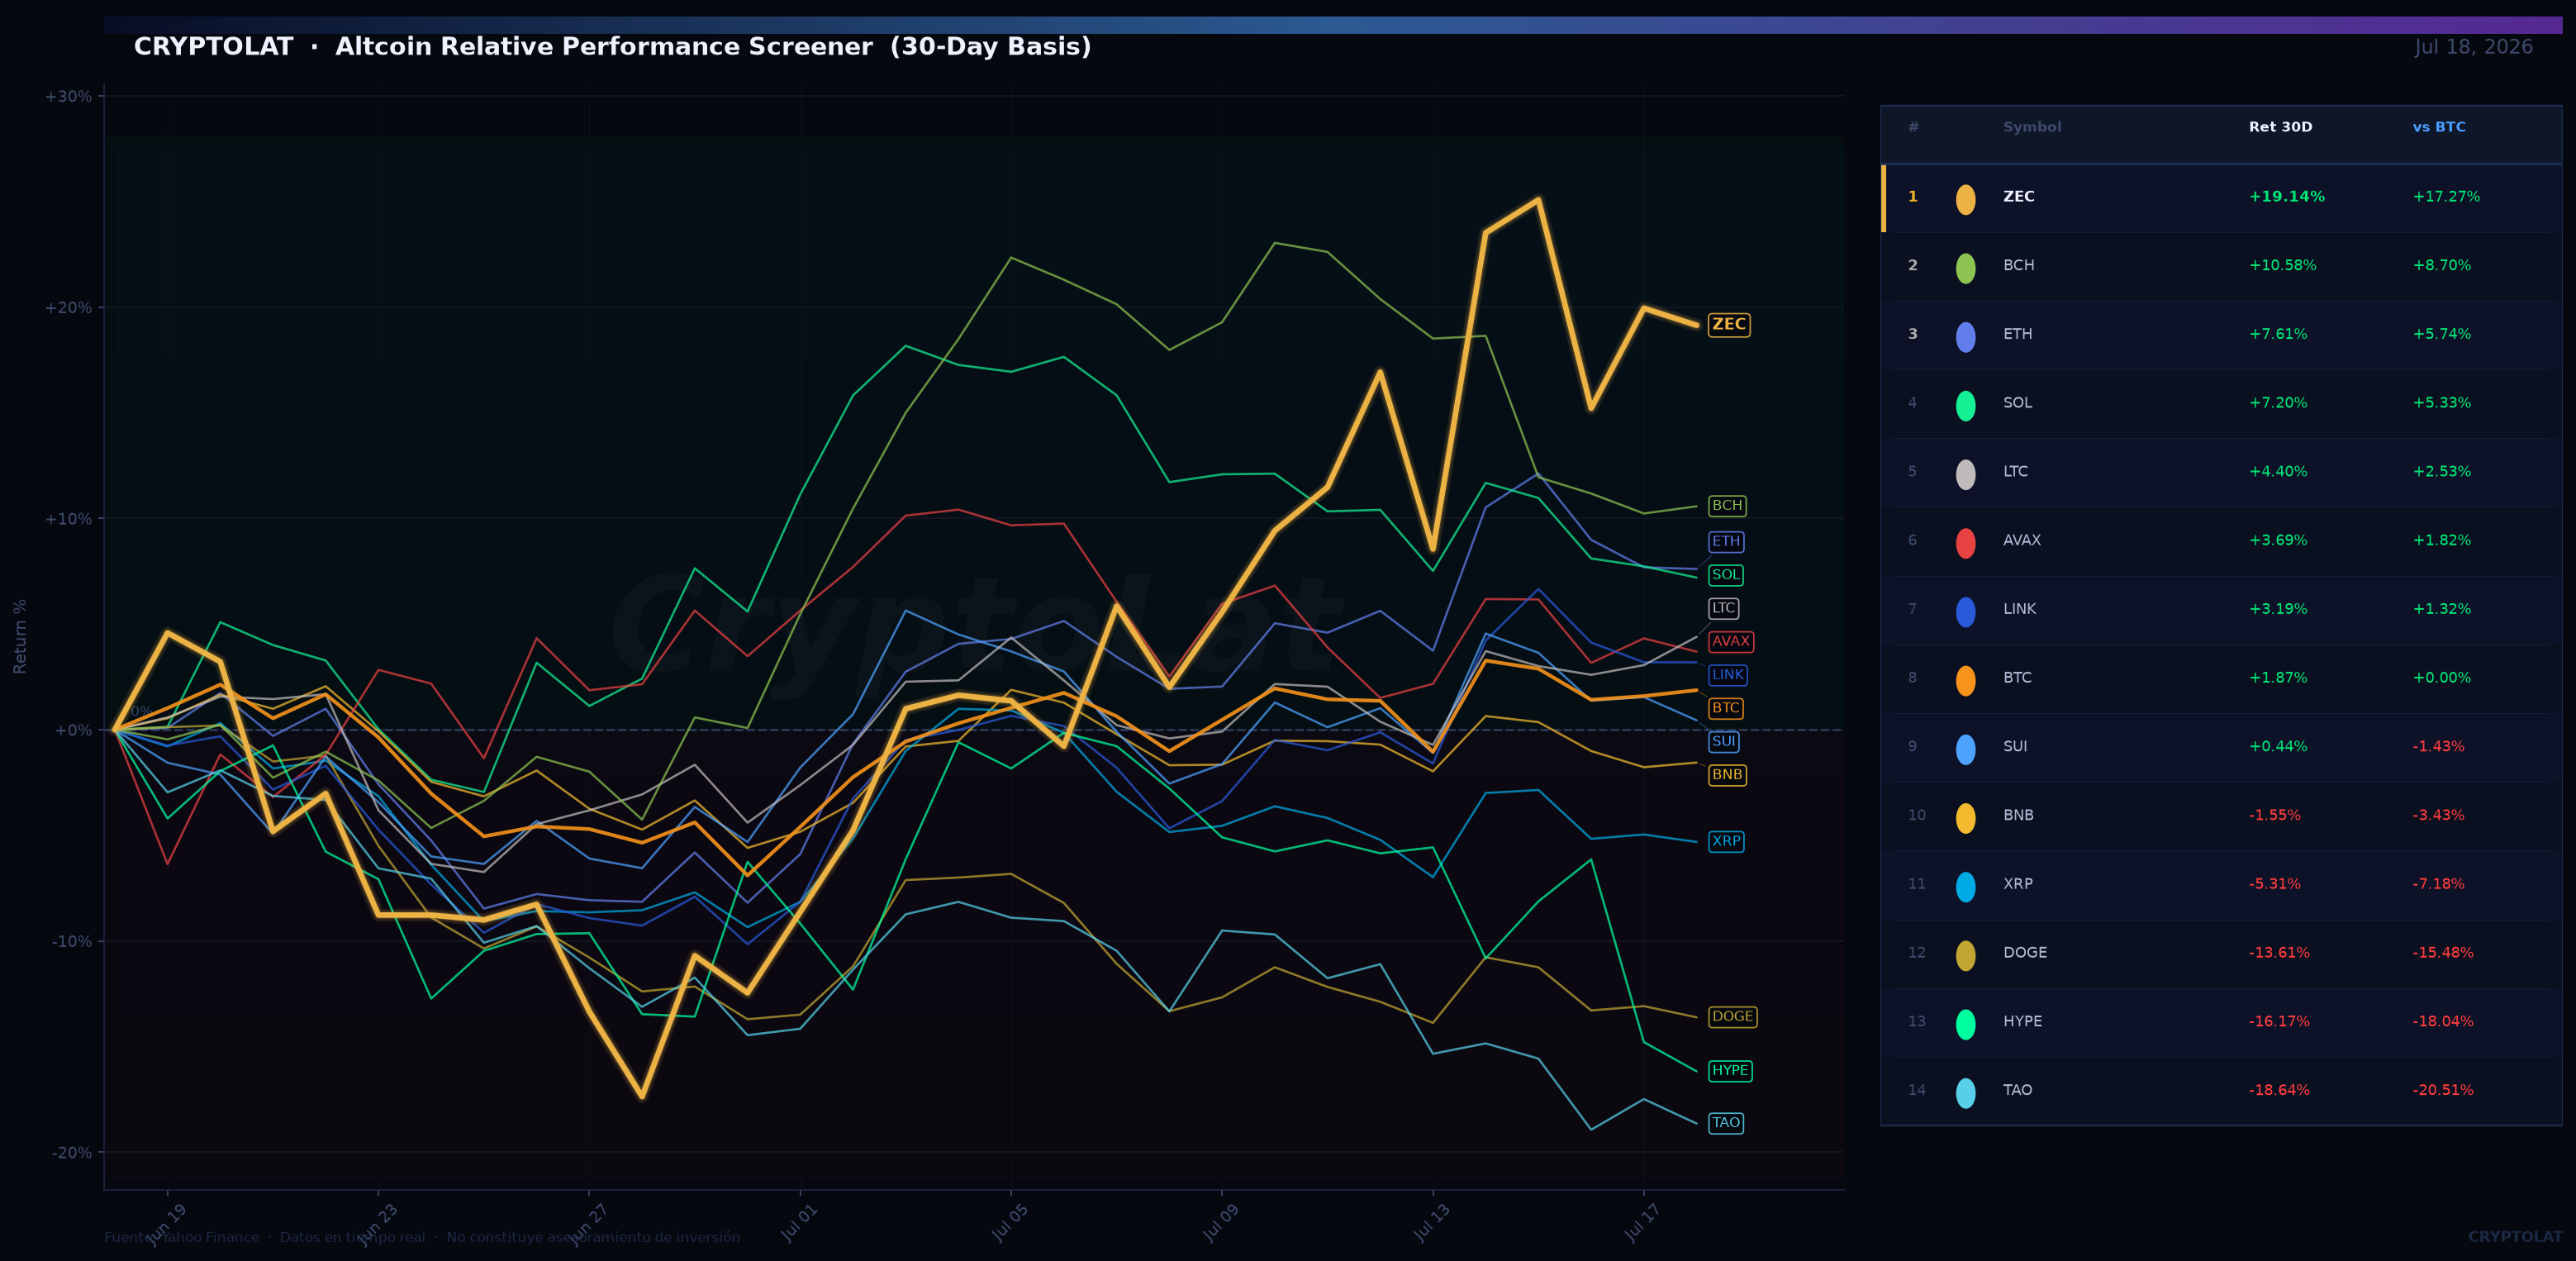This screenshot has height=1261, width=2576.
Task: Select the BTC line label on the chart
Action: (1725, 708)
